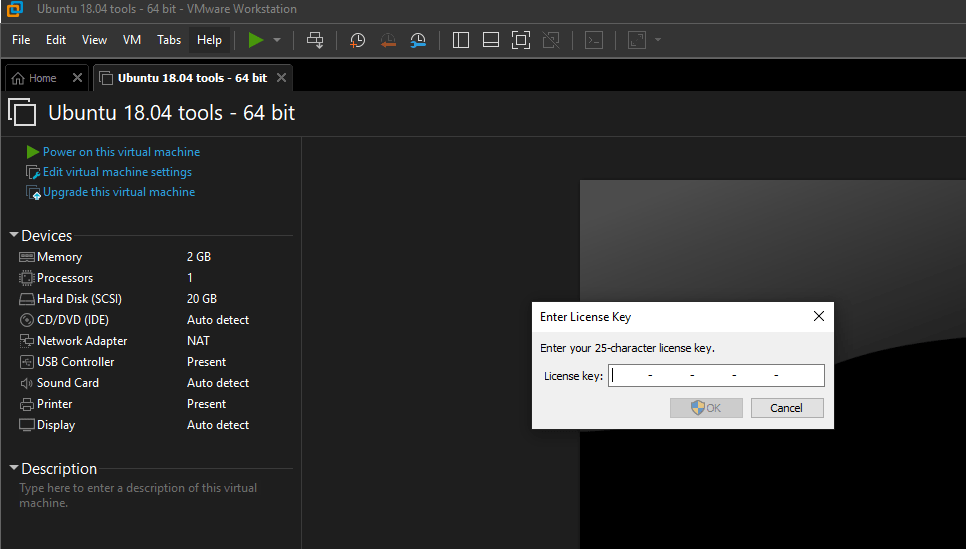Click the Sound Card speaker icon
Viewport: 966px width, 549px height.
point(26,383)
